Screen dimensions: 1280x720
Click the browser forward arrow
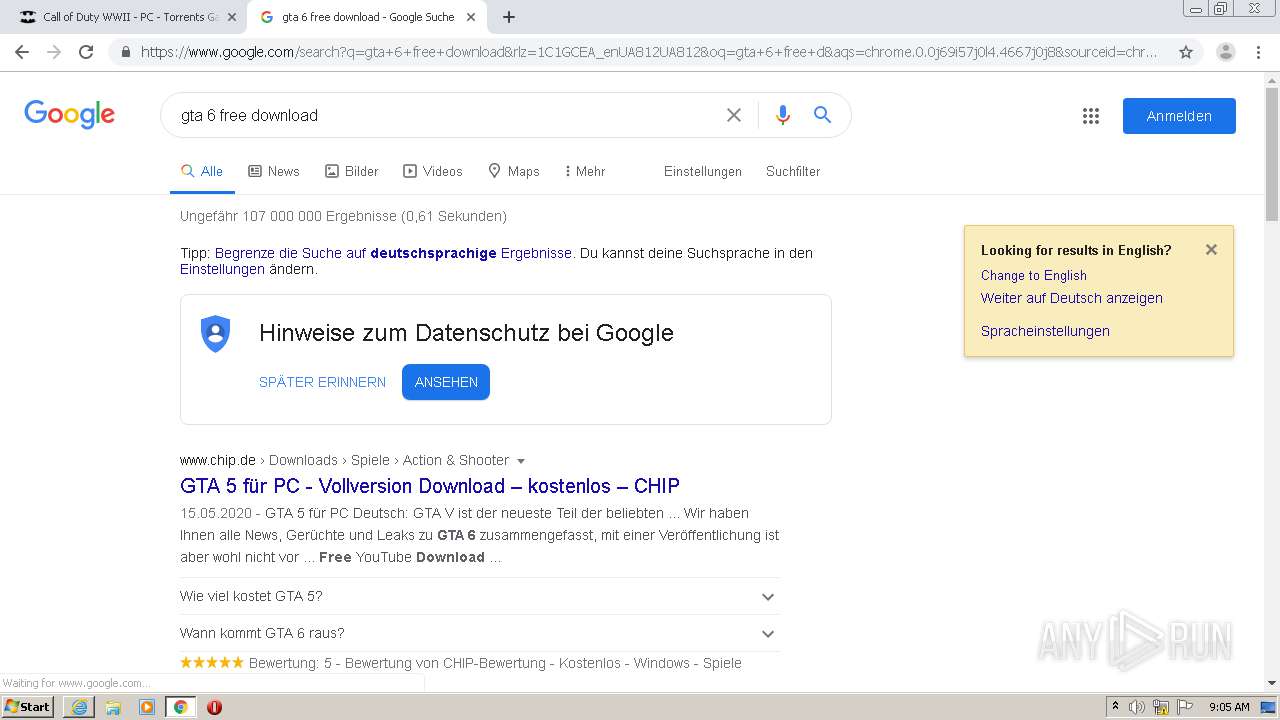pyautogui.click(x=54, y=52)
